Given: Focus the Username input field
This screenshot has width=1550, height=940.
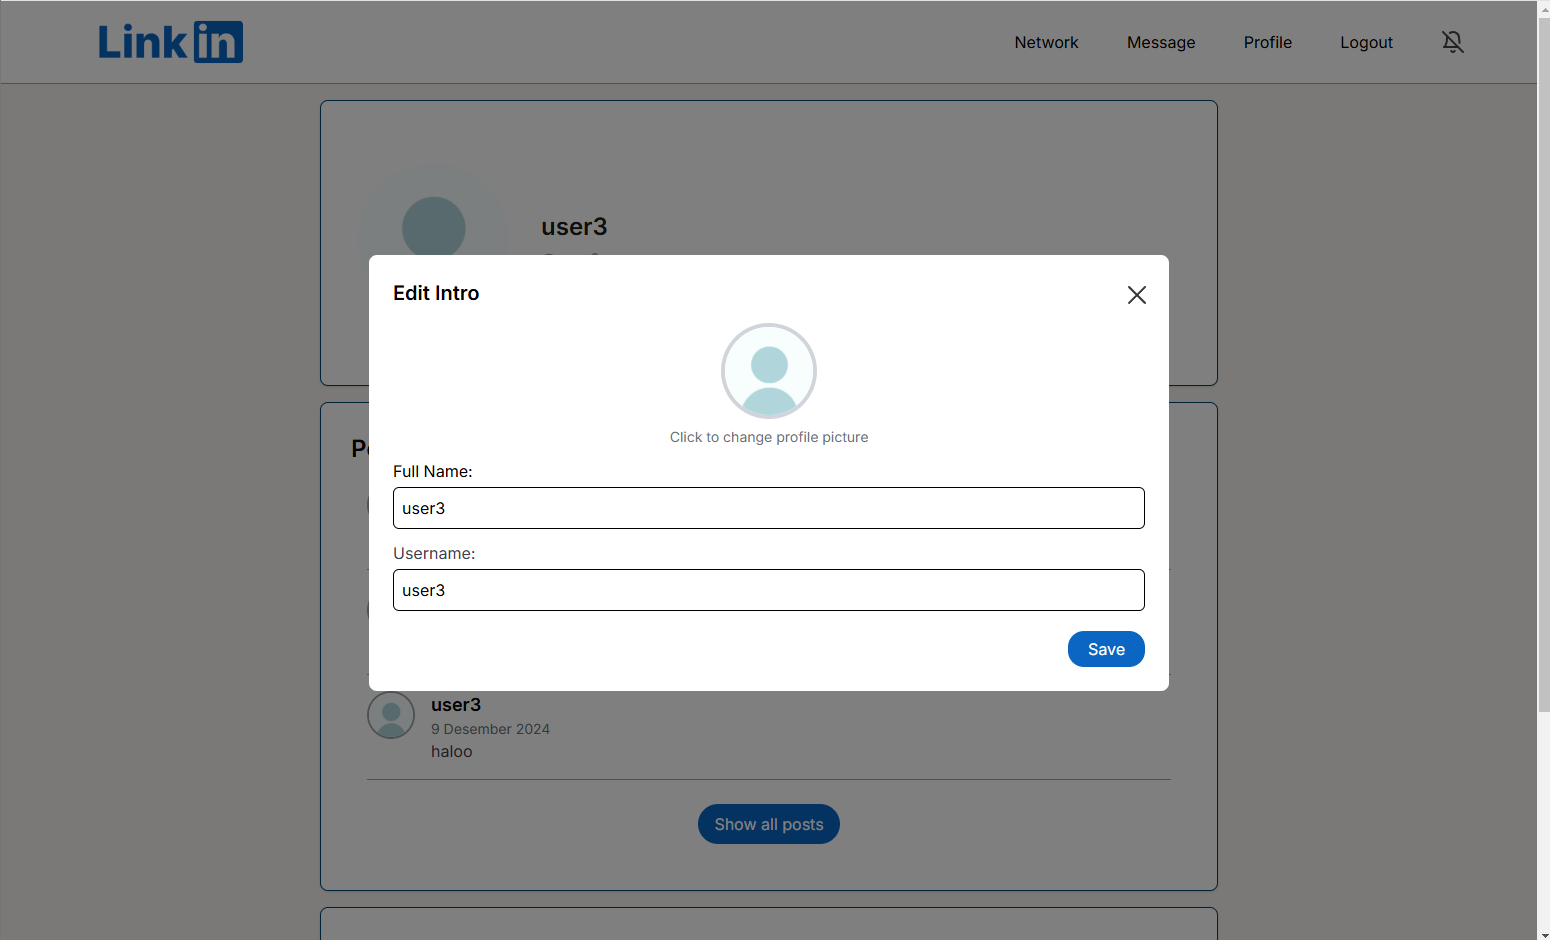Looking at the screenshot, I should (769, 590).
